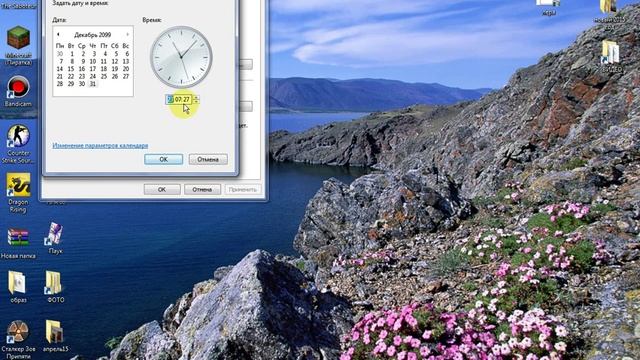This screenshot has height=360, width=640.
Task: Click OK in the background dialog
Action: pos(162,189)
